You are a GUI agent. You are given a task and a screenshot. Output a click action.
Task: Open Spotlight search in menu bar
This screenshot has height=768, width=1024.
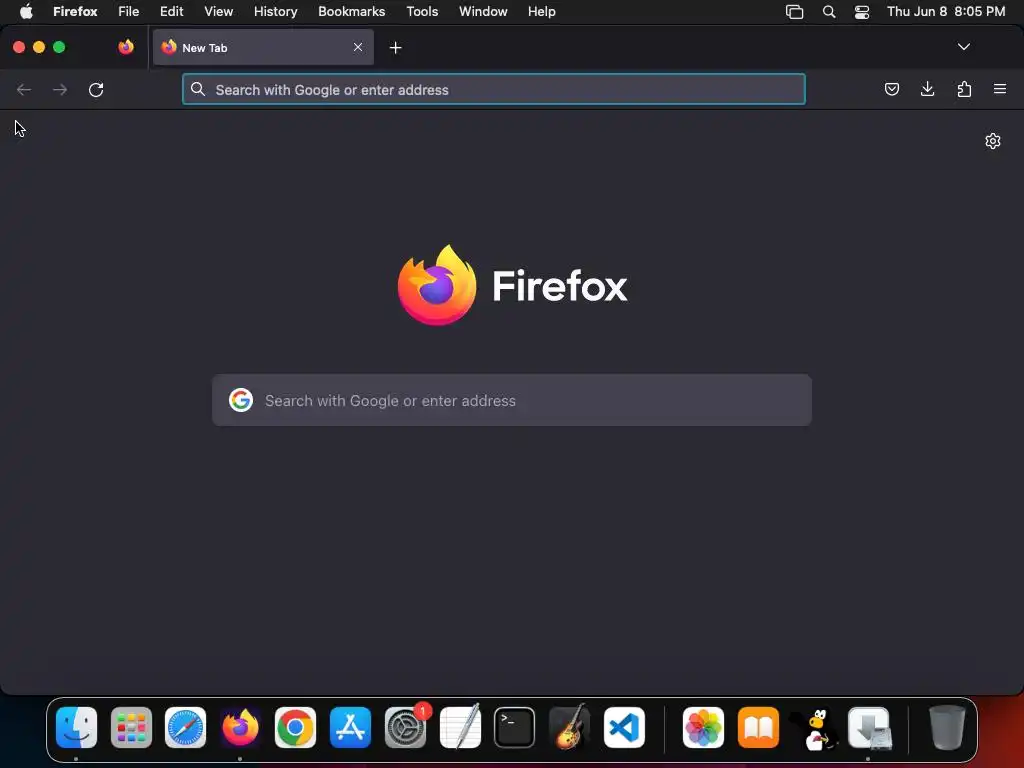click(829, 12)
